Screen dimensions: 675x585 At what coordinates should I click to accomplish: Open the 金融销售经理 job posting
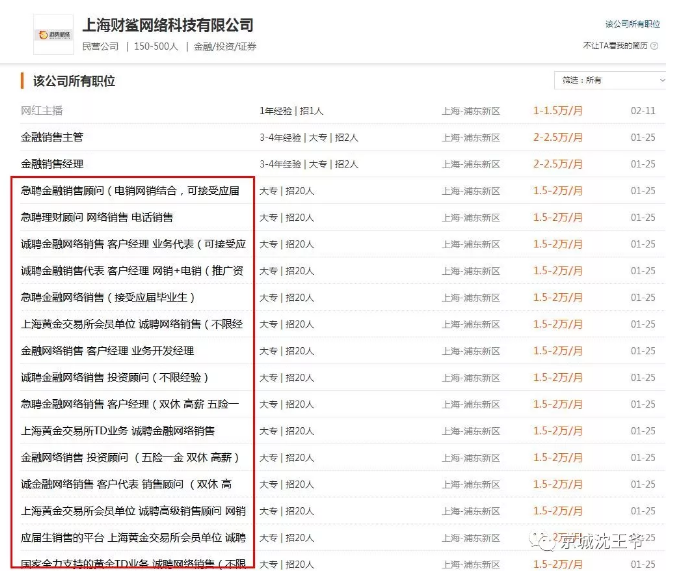52,164
